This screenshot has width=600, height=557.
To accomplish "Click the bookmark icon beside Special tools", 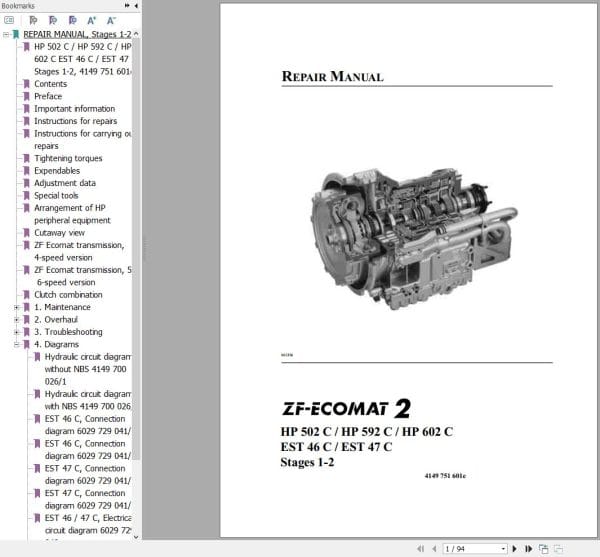I will click(26, 195).
